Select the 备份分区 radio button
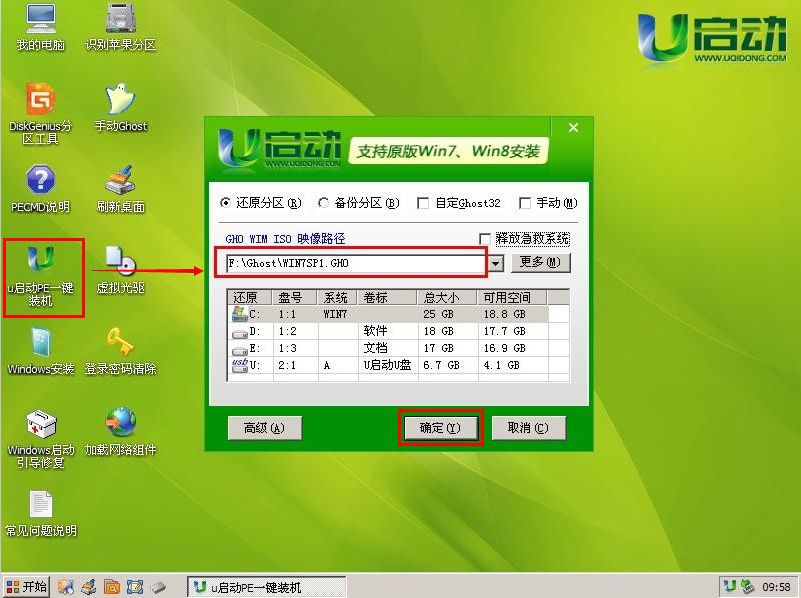801x598 pixels. [323, 203]
